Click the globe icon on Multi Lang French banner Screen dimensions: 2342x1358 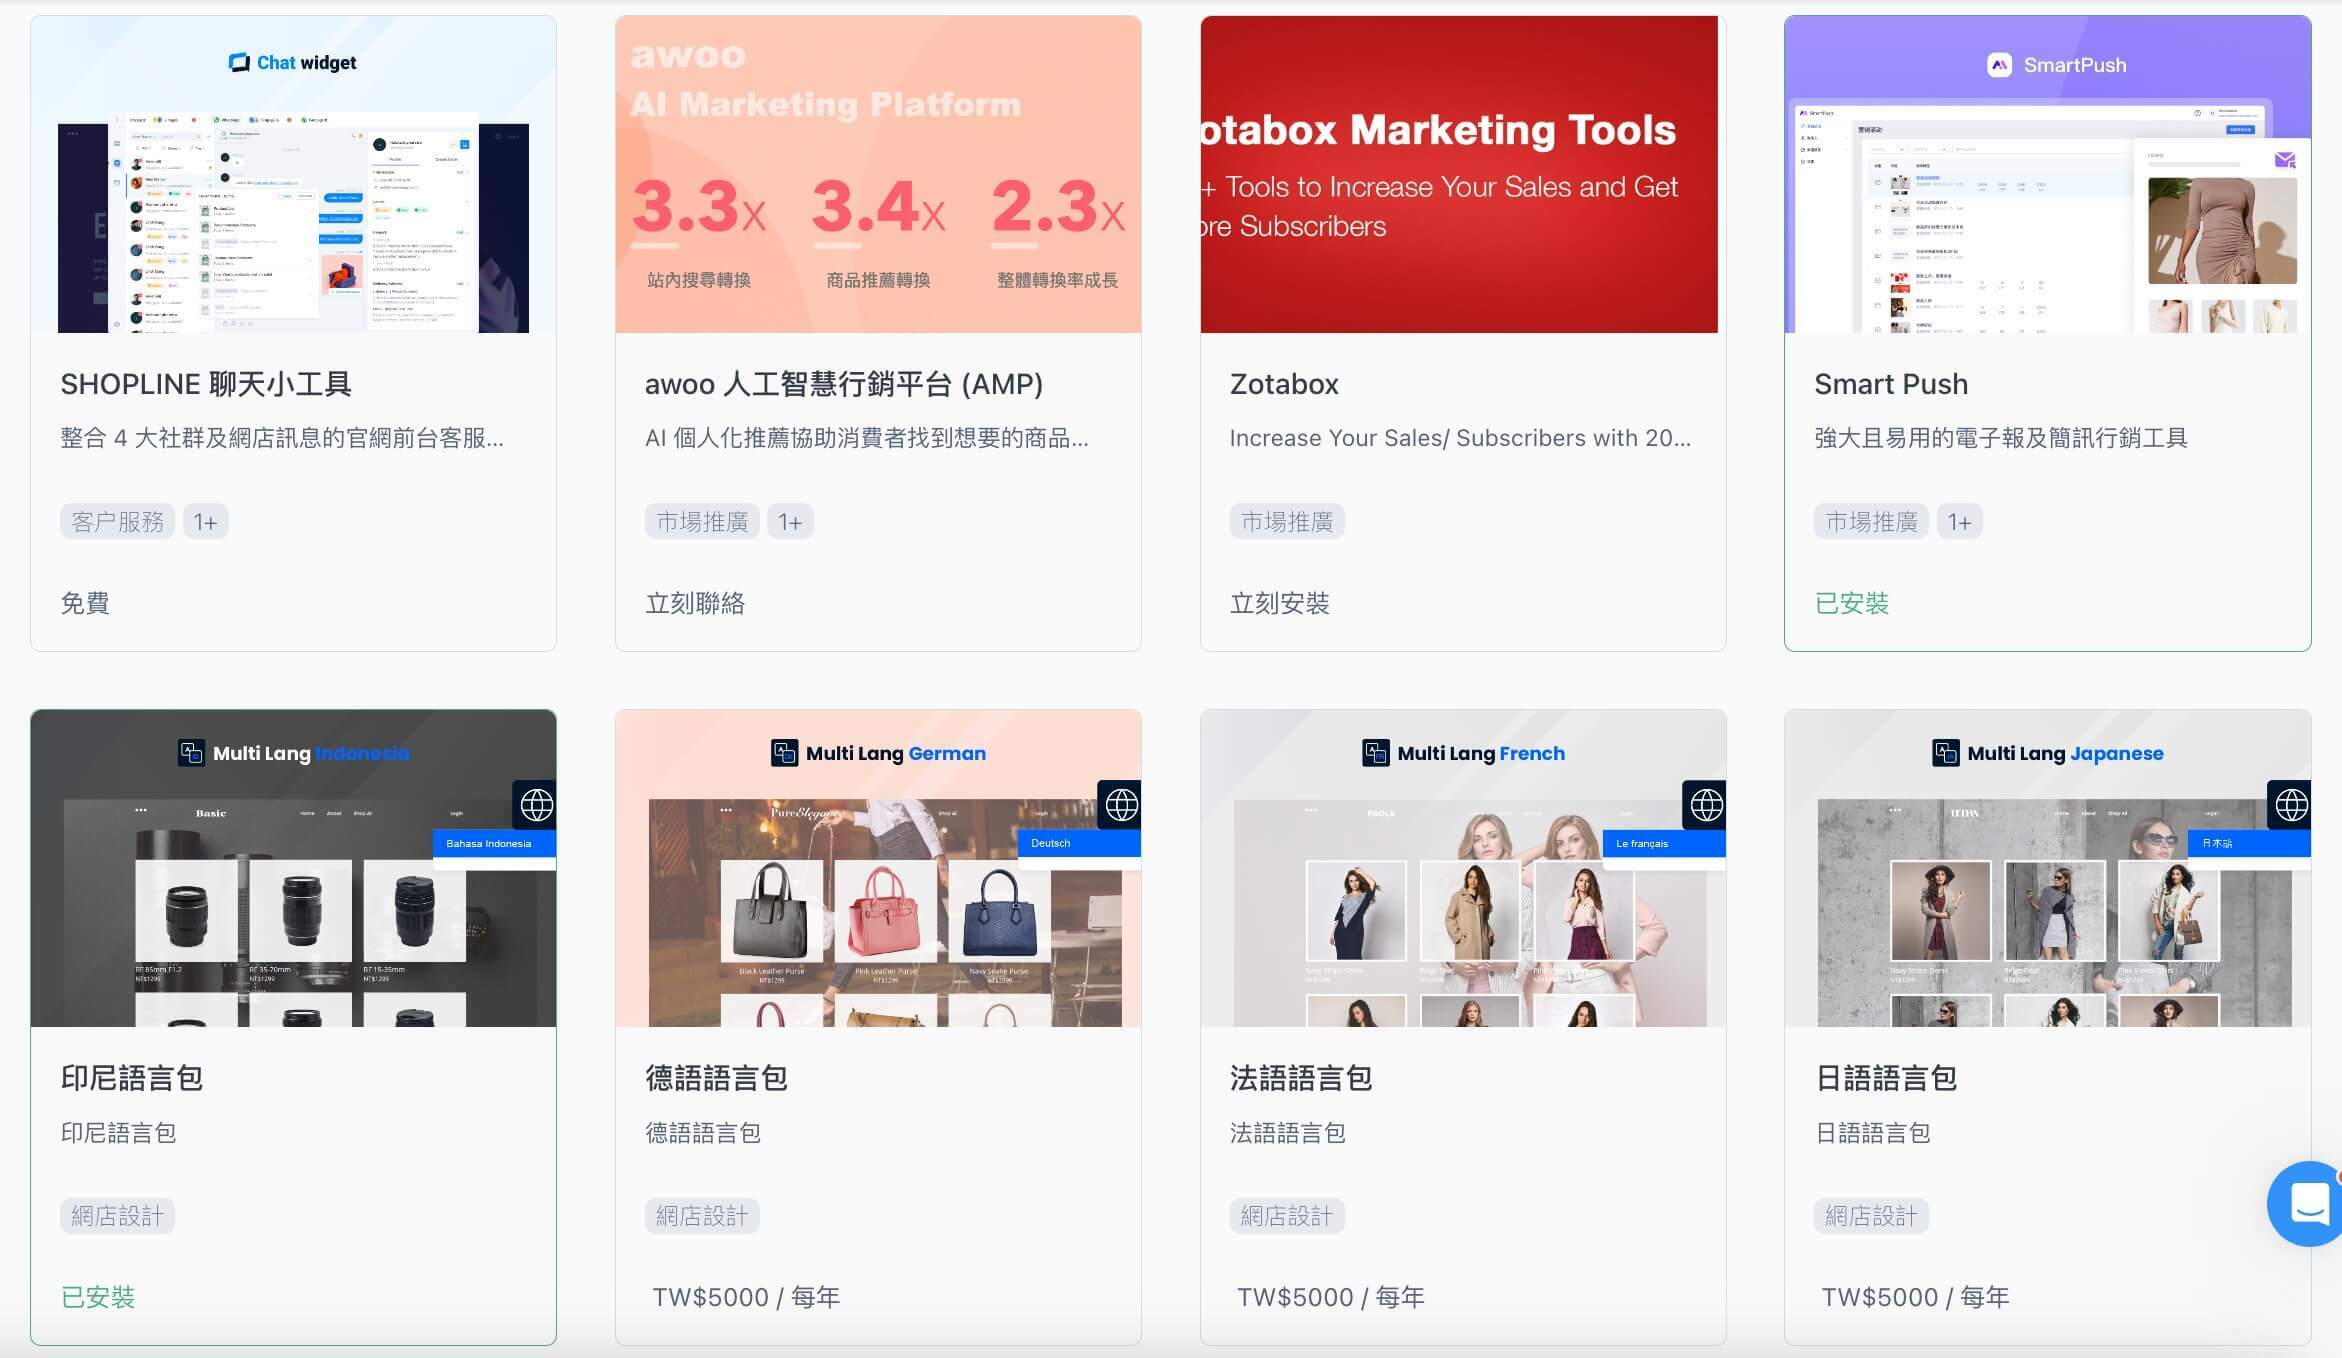[x=1707, y=805]
